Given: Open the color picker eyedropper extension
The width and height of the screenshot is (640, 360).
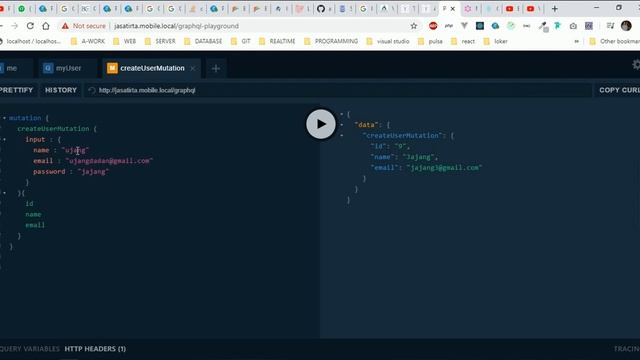Looking at the screenshot, I should click(x=542, y=27).
